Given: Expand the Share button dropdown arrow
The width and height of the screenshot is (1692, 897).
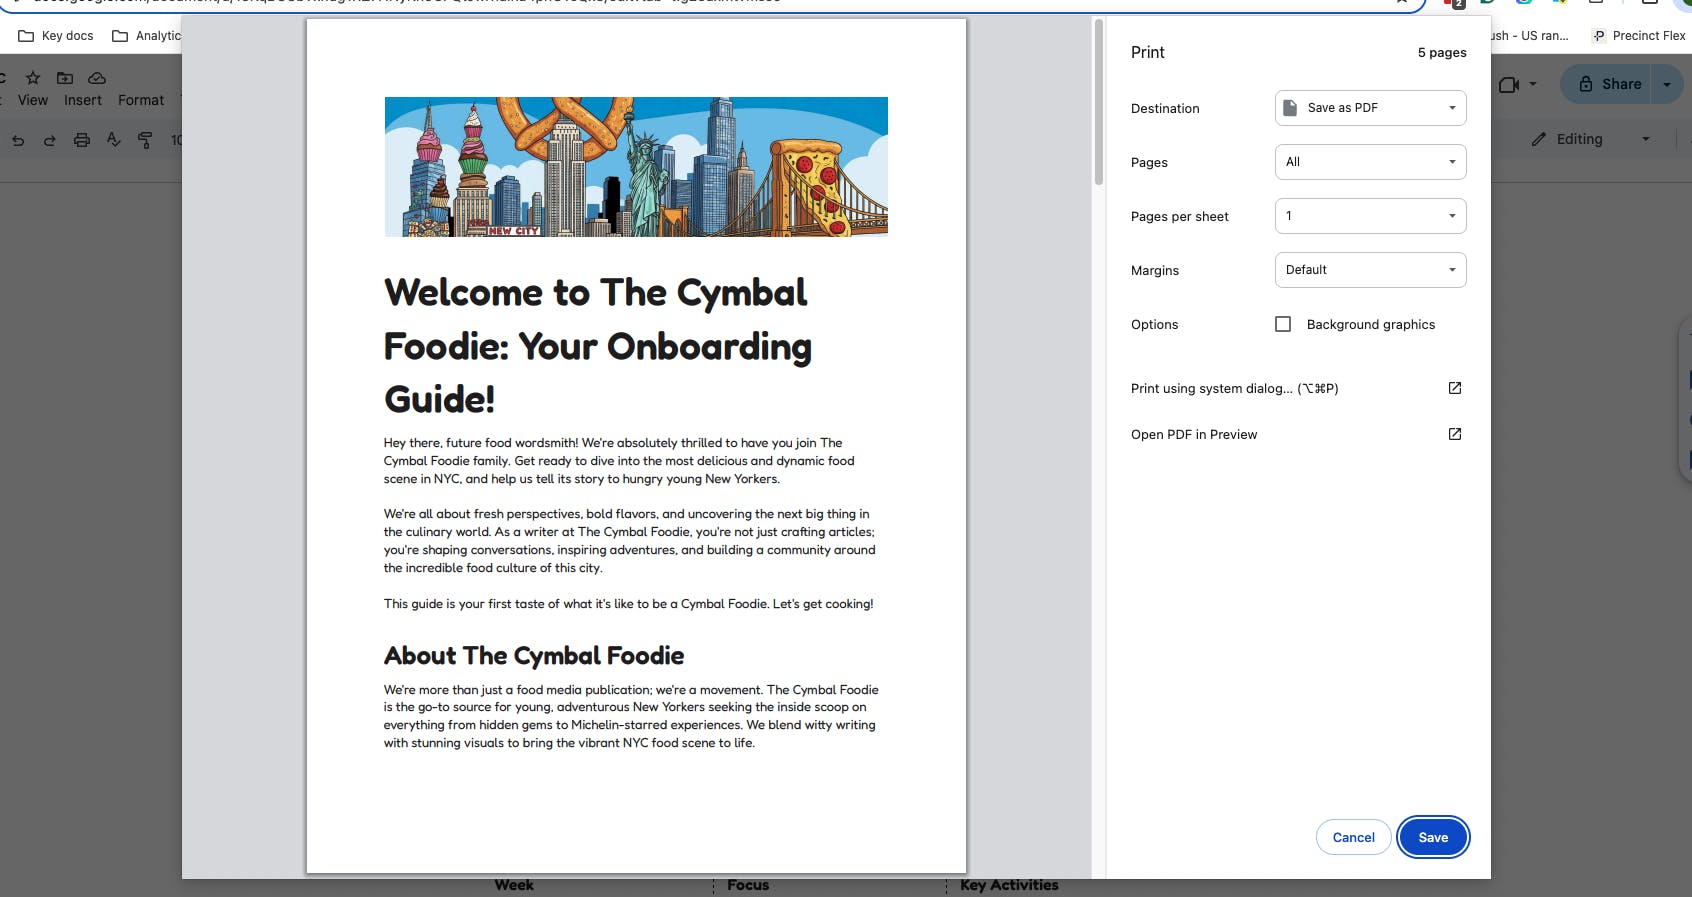Looking at the screenshot, I should (1667, 85).
